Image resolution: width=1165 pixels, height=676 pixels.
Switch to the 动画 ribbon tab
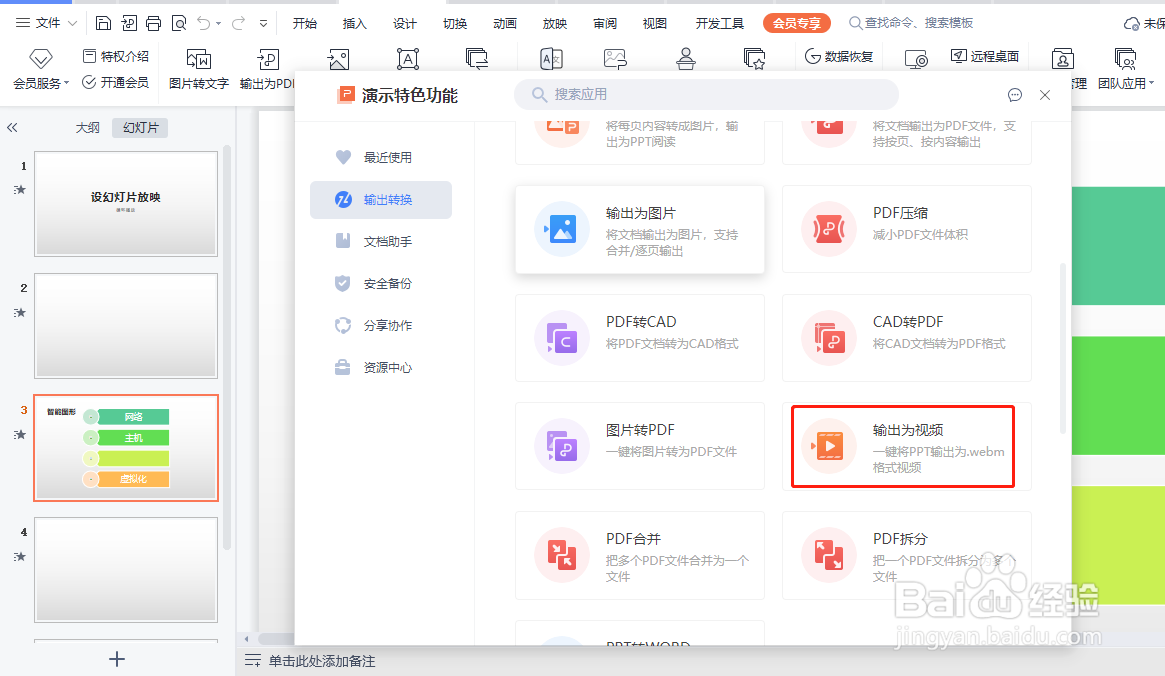coord(504,24)
